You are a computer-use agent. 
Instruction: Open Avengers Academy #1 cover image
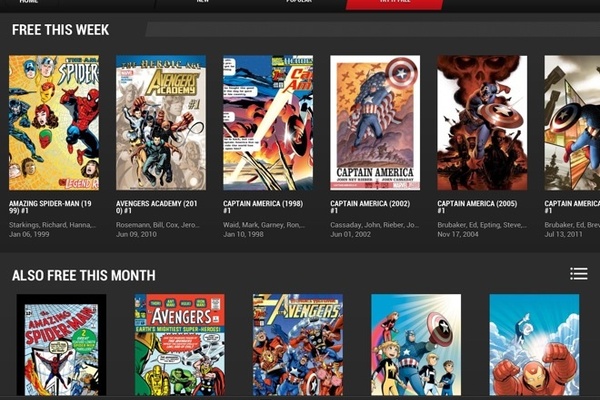161,122
